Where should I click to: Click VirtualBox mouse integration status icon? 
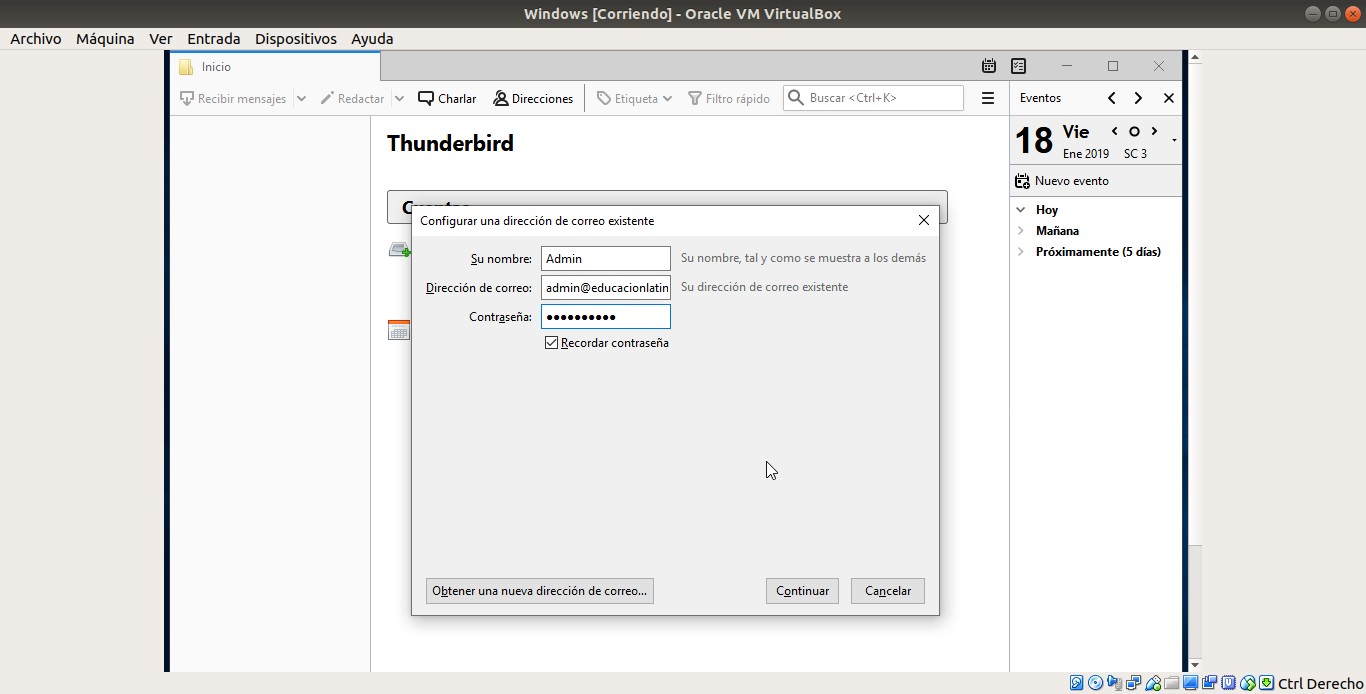(x=1247, y=684)
